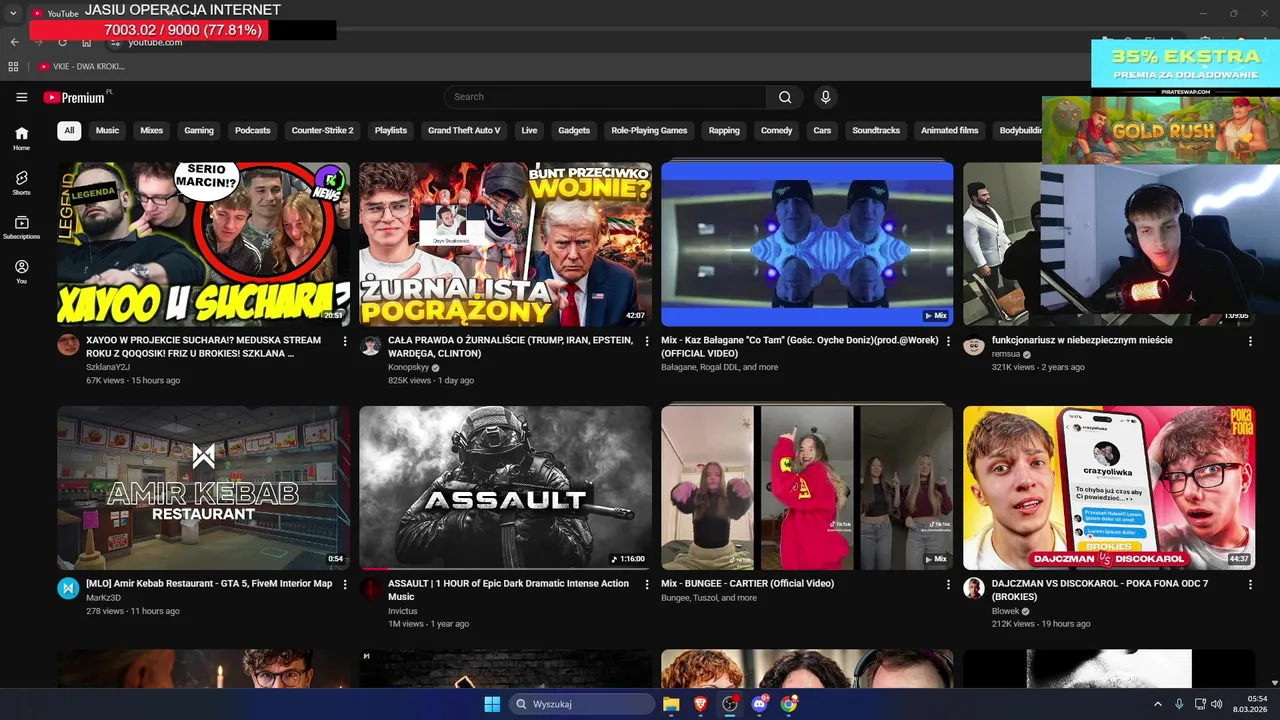This screenshot has width=1280, height=720.
Task: Select the Counter-Strike 2 filter chip
Action: 322,130
